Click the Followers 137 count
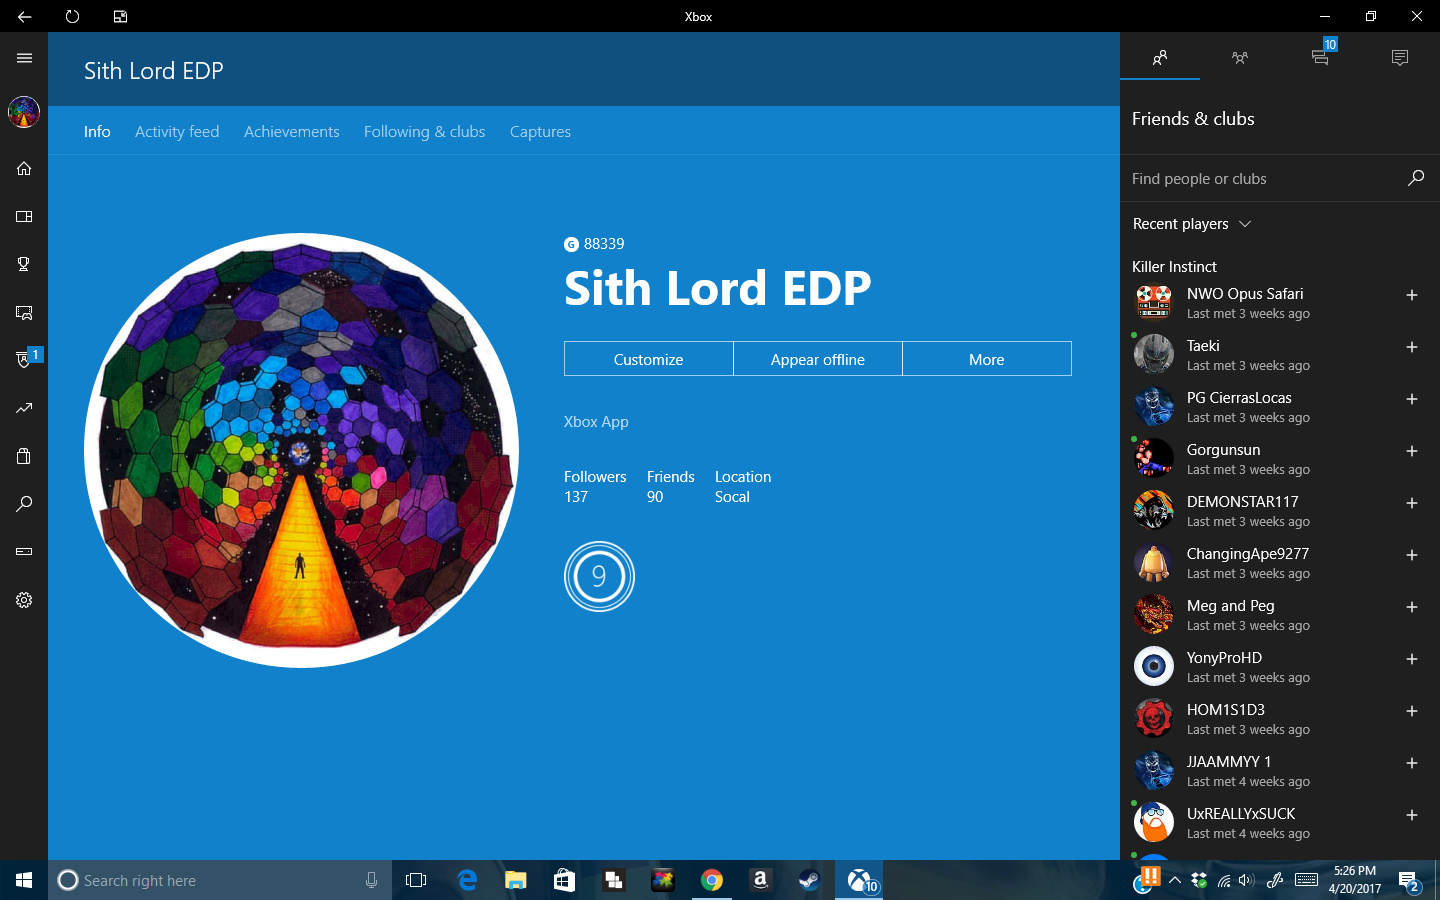The width and height of the screenshot is (1440, 900). click(x=595, y=487)
